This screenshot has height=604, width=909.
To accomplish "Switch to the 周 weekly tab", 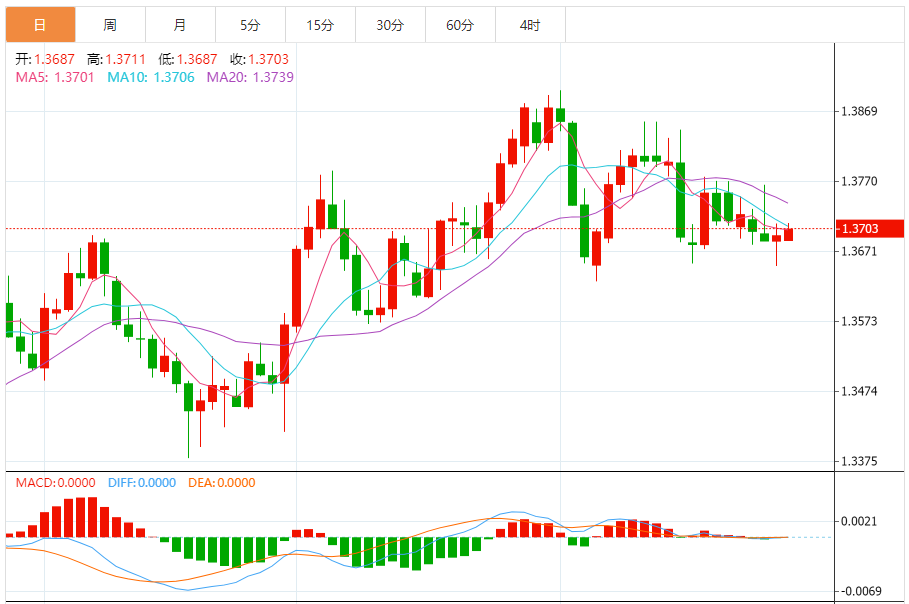I will tap(110, 25).
